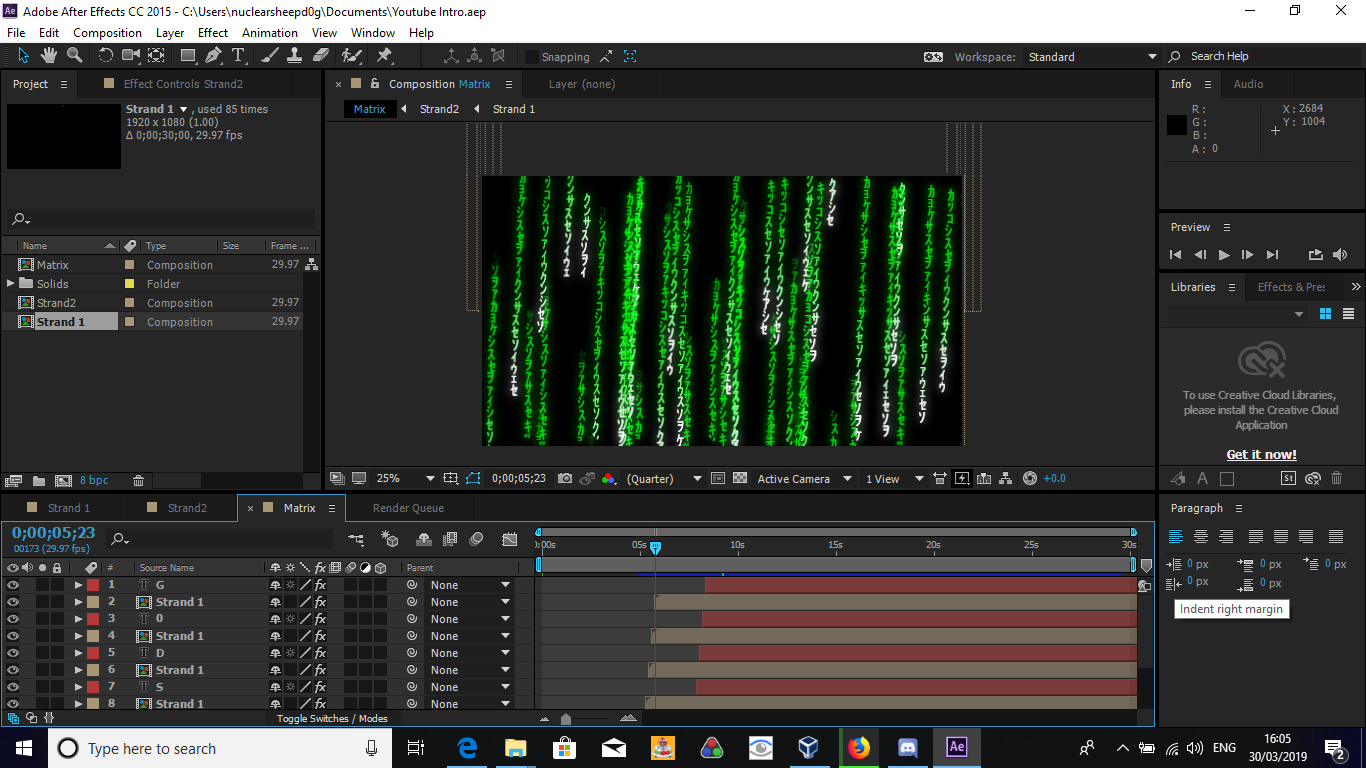Center align text in Paragraph panel
This screenshot has height=768, width=1366.
(1201, 537)
